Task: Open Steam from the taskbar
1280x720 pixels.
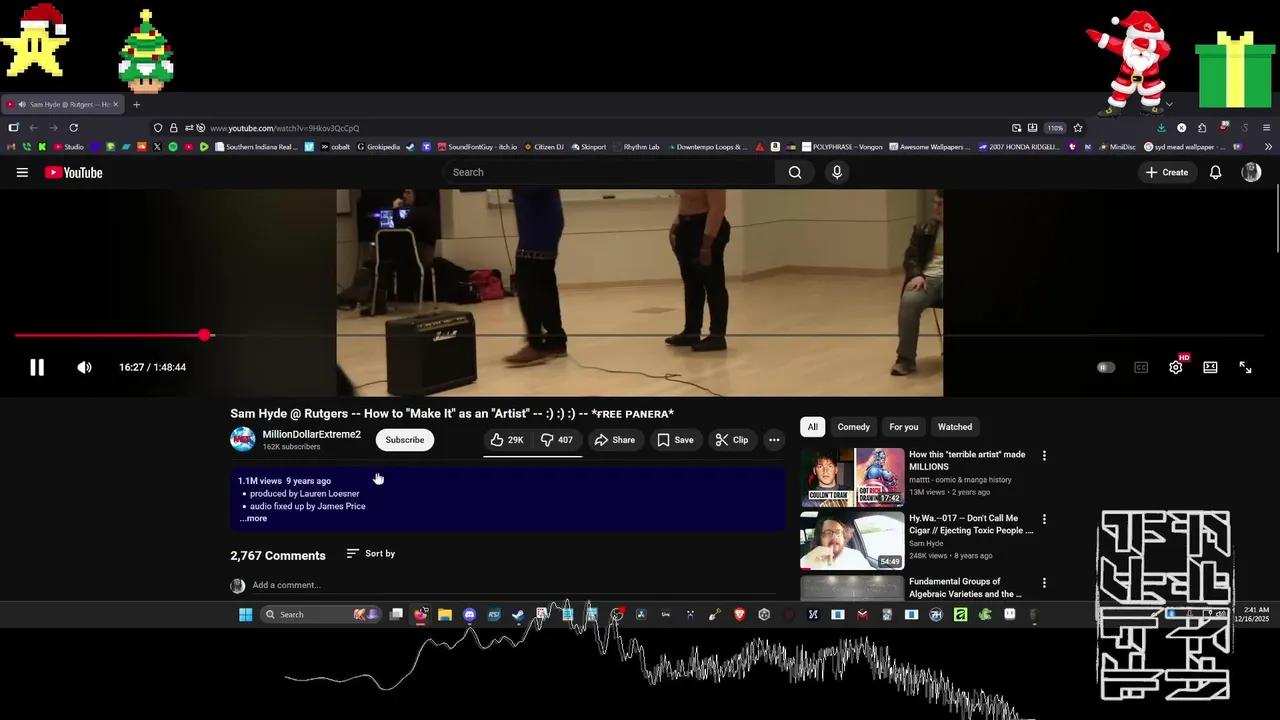Action: (518, 615)
